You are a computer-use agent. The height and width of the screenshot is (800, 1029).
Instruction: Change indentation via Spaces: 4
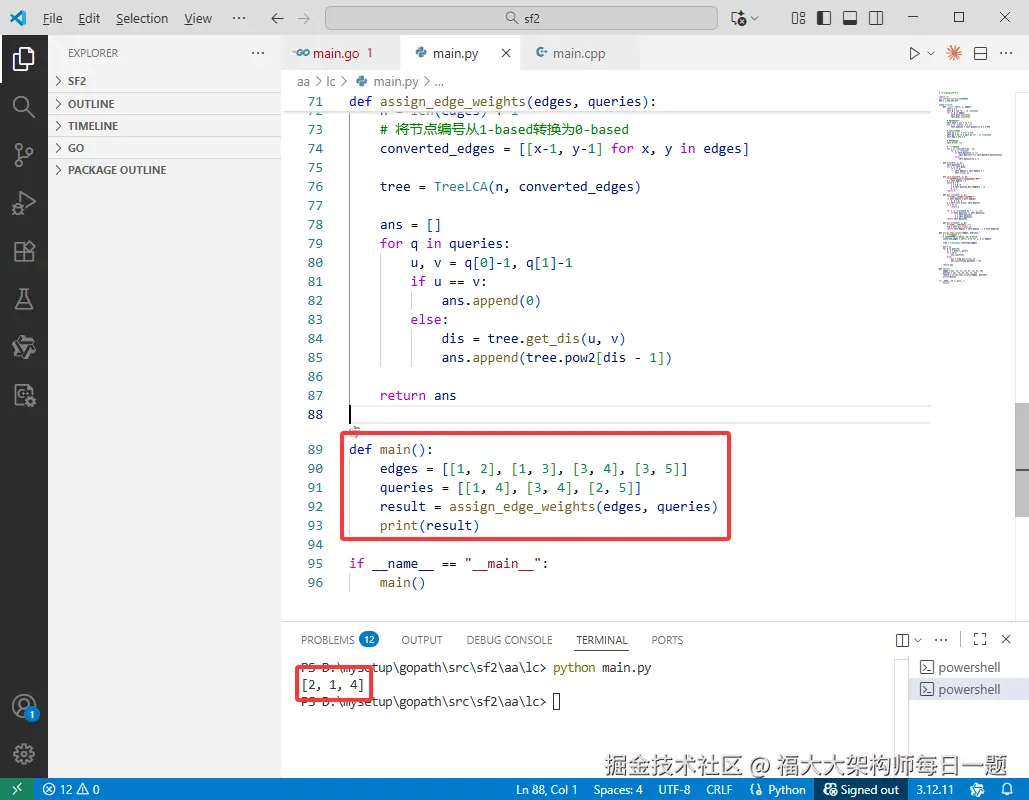coord(618,789)
